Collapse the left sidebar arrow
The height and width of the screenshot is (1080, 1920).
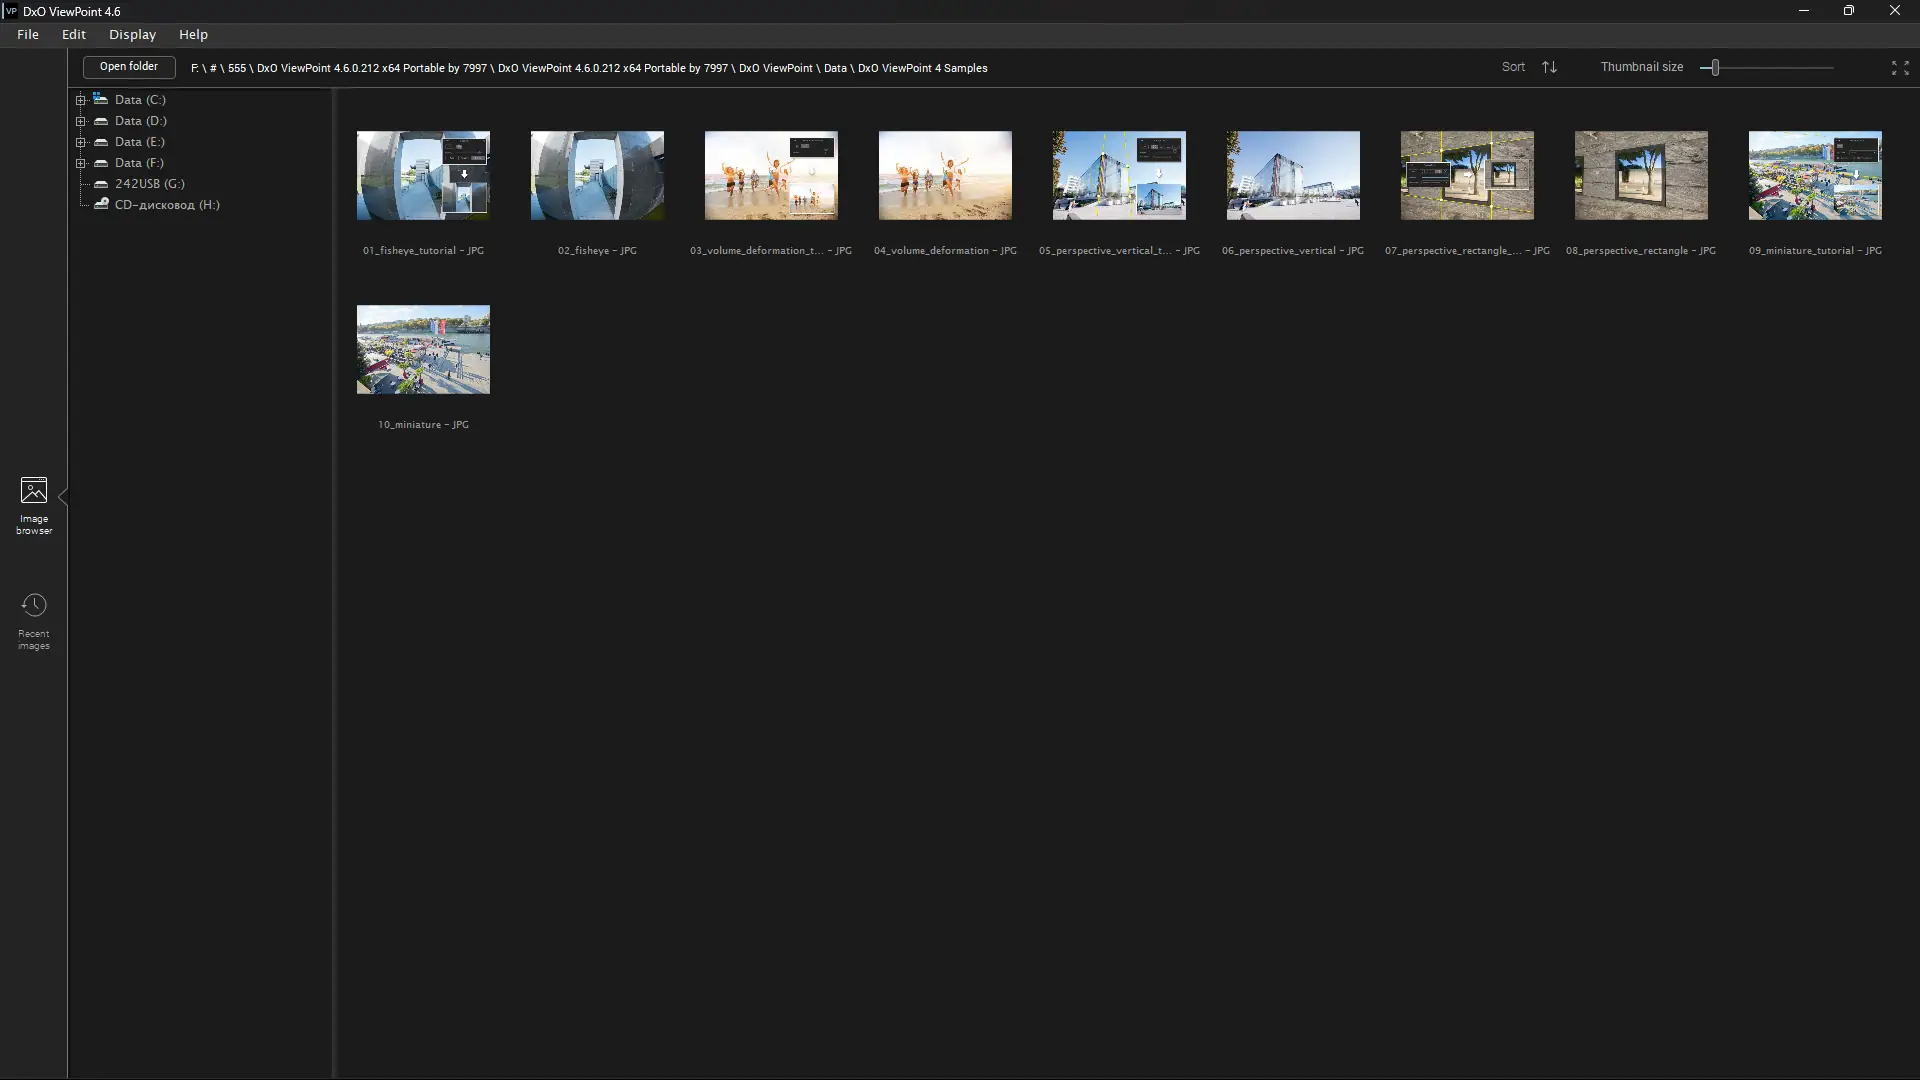point(63,497)
